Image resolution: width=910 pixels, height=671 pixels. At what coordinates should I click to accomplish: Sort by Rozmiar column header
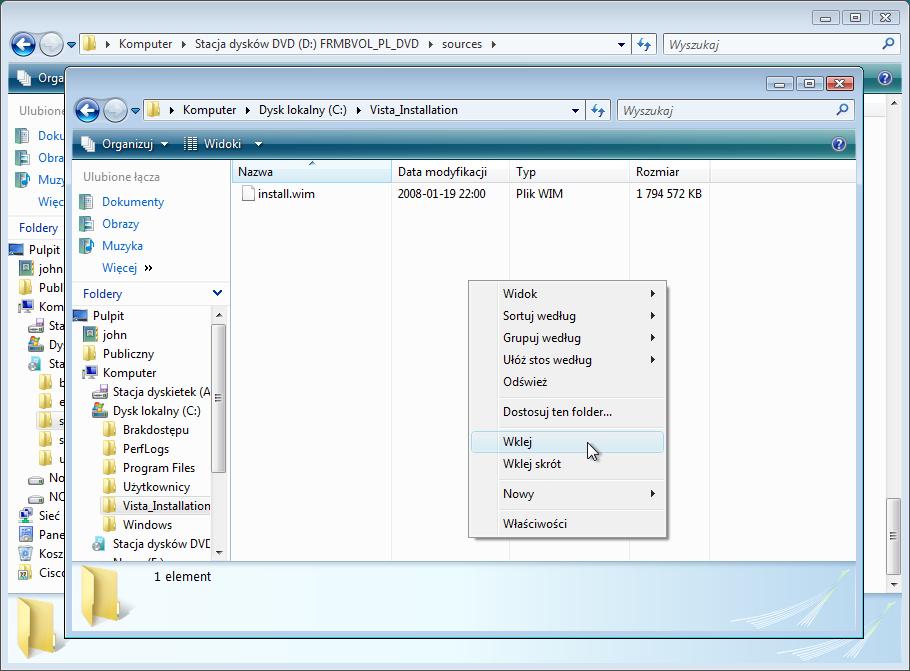pyautogui.click(x=669, y=172)
